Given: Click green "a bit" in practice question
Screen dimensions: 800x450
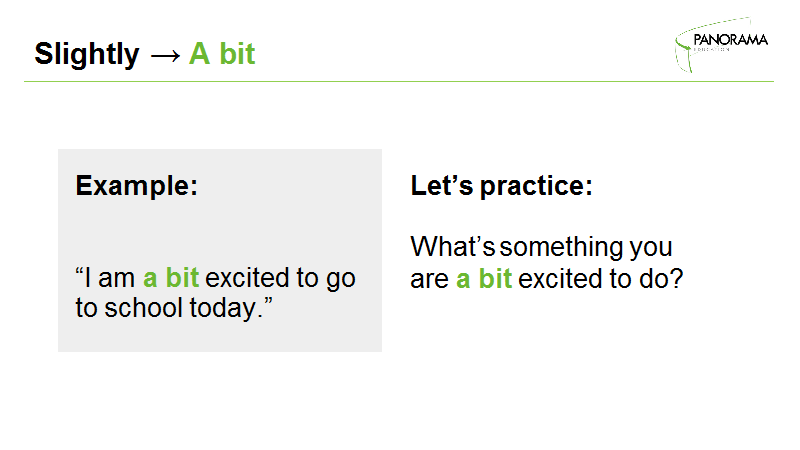Looking at the screenshot, I should tap(484, 279).
